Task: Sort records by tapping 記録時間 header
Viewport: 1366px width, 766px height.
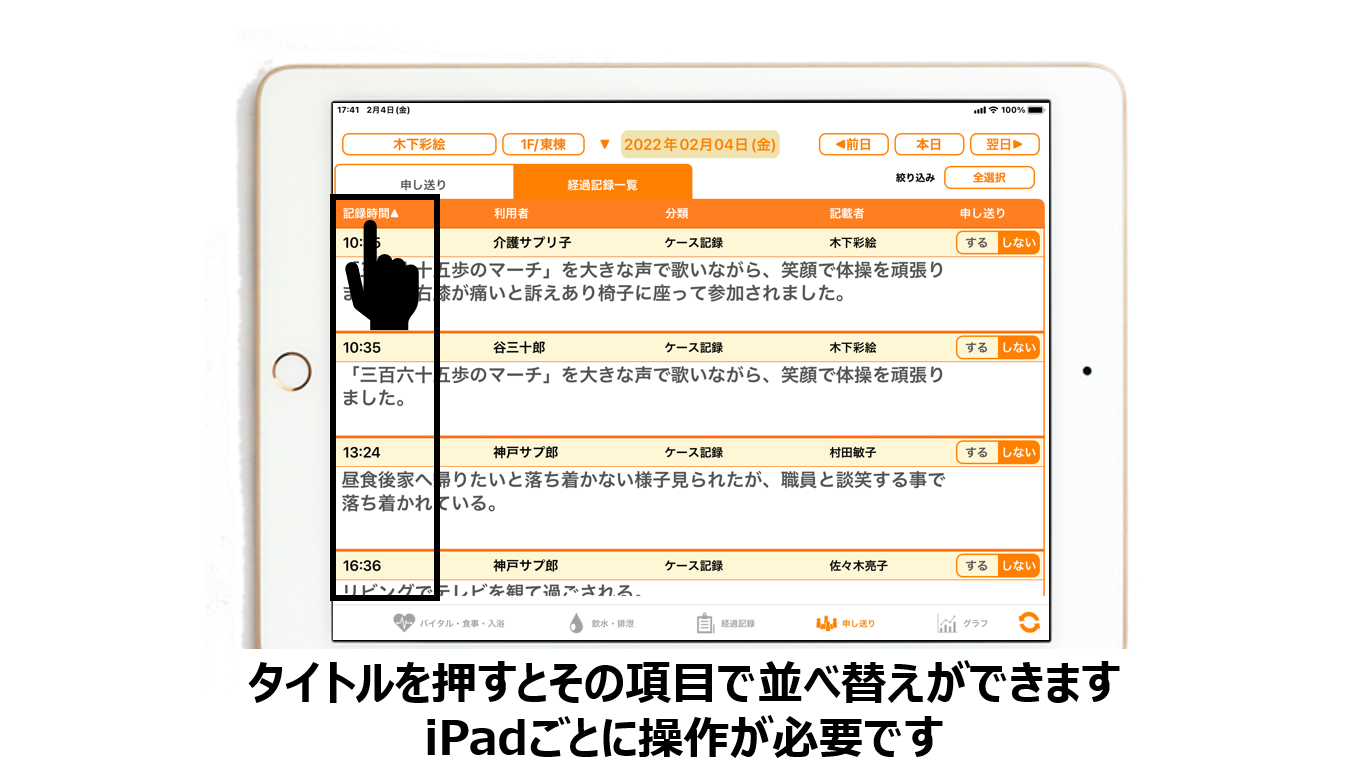Action: pos(369,212)
